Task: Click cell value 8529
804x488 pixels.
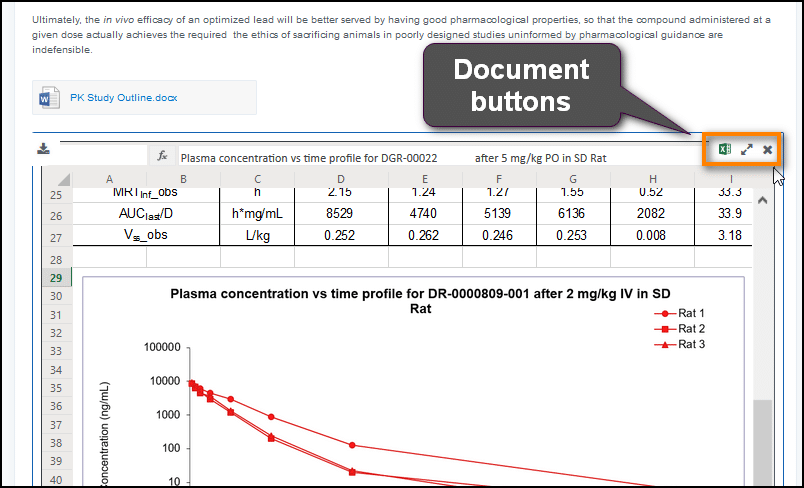Action: pyautogui.click(x=340, y=214)
